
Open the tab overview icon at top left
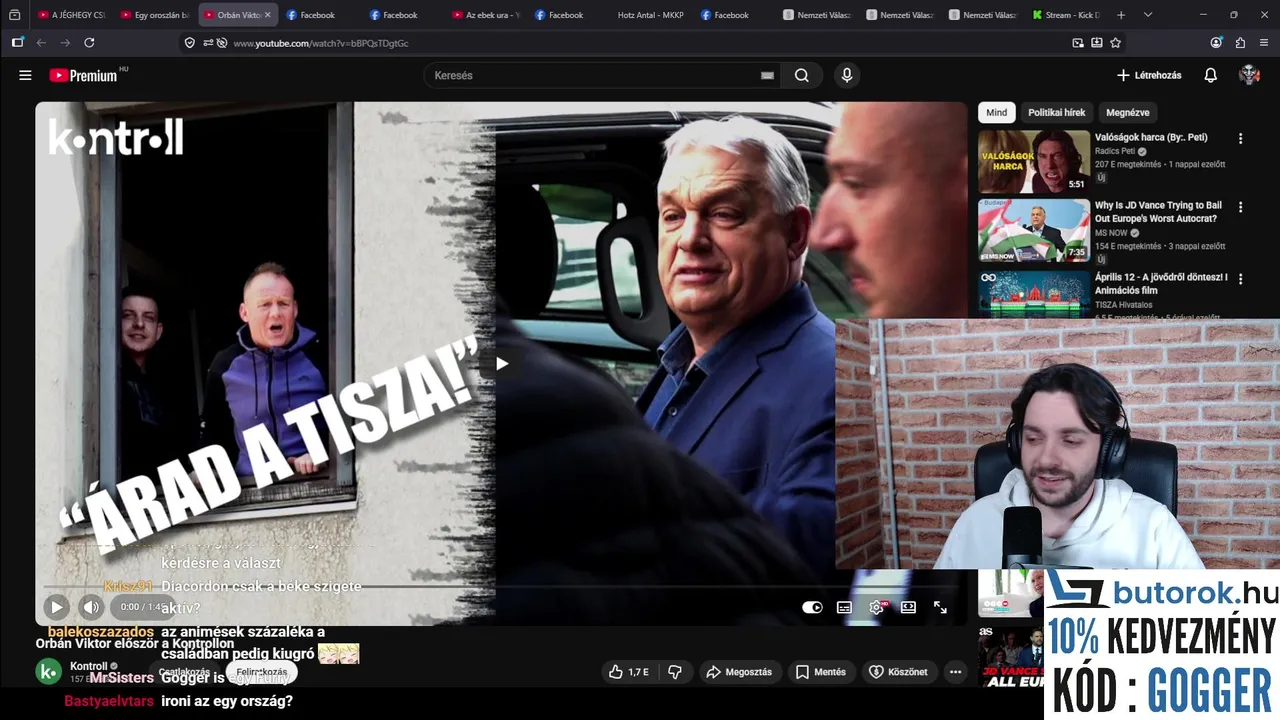14,15
